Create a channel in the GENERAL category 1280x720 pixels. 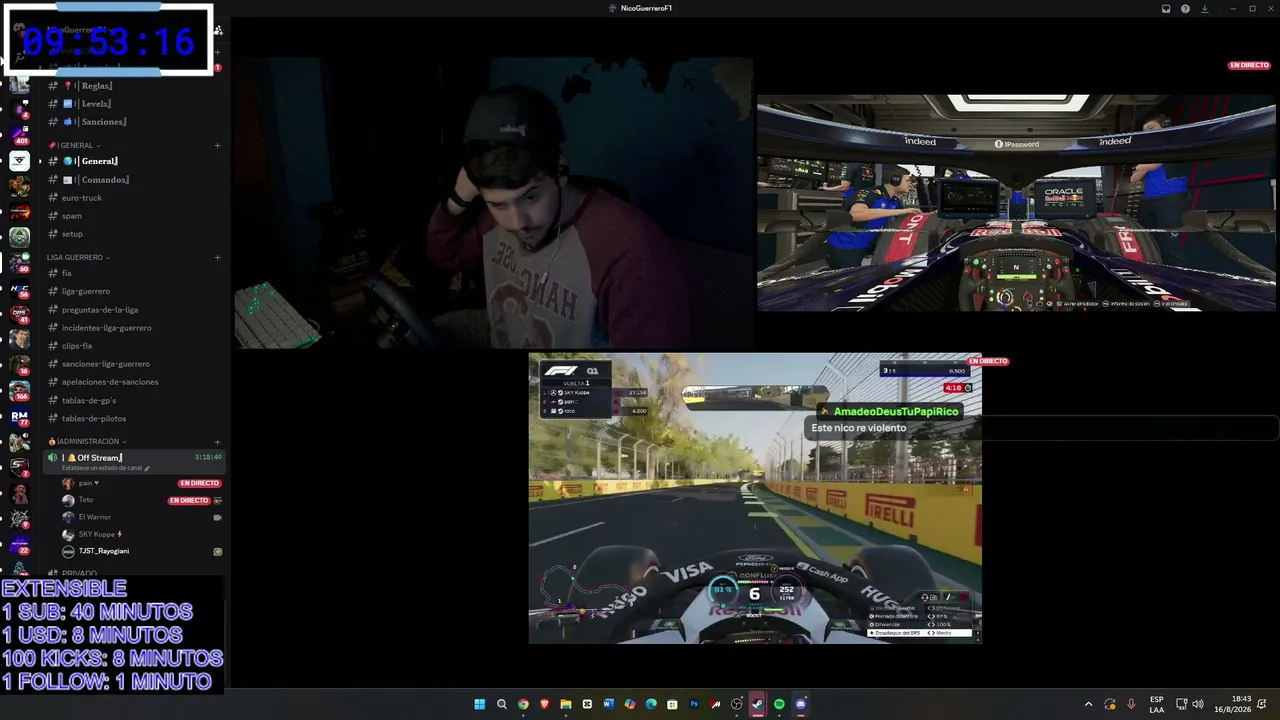click(217, 145)
